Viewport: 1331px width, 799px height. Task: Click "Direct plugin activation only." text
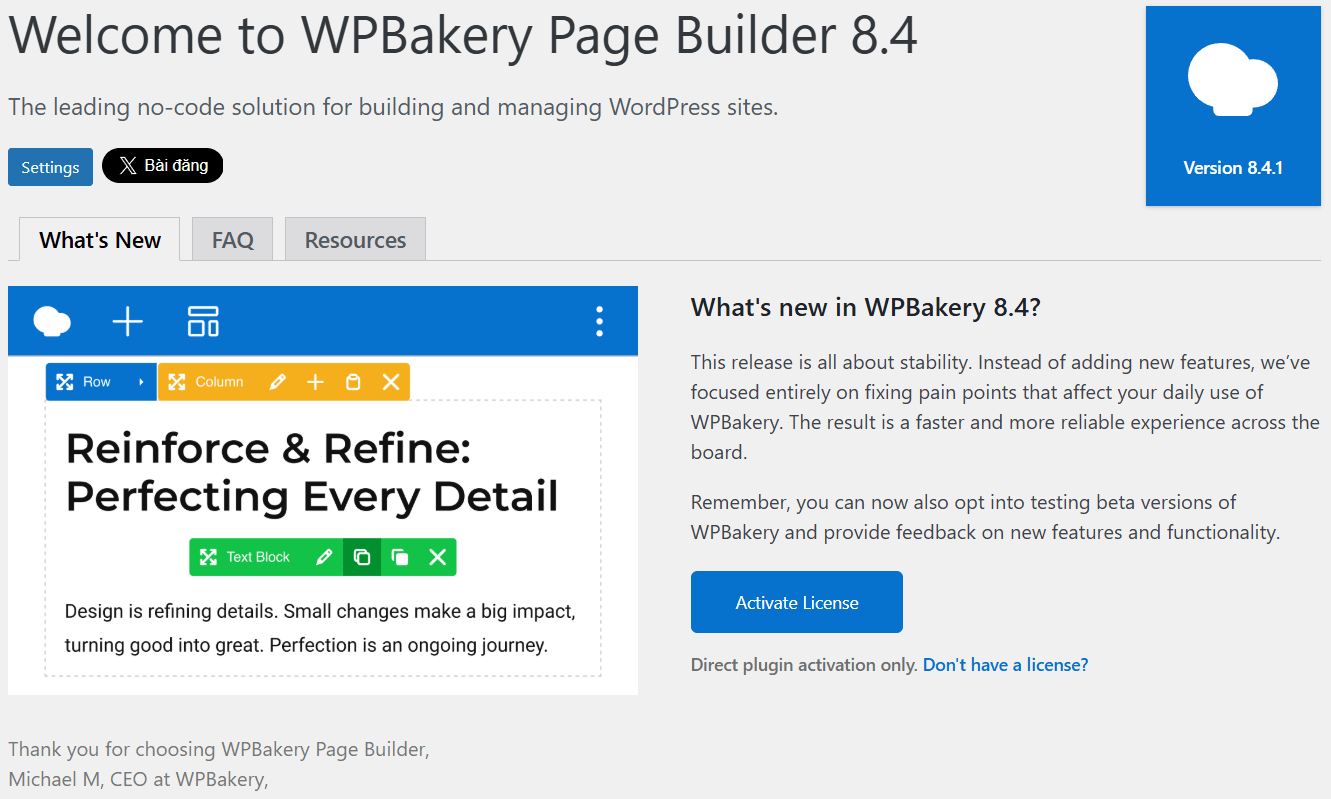(x=804, y=665)
